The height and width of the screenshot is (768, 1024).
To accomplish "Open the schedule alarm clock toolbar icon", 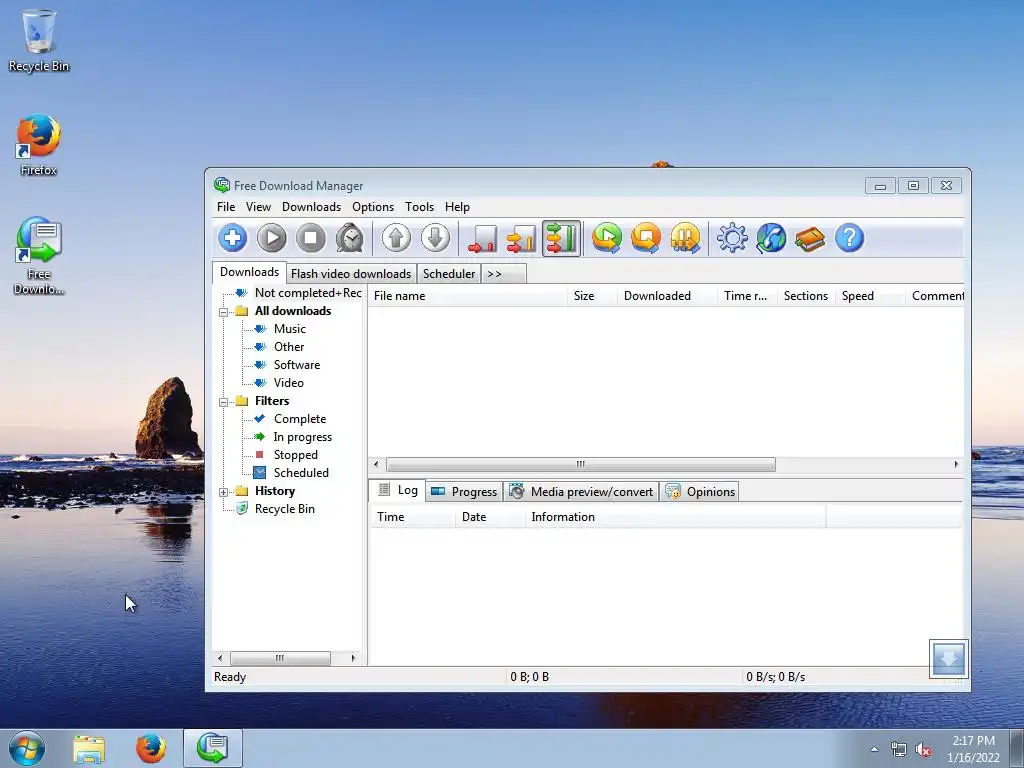I will 350,238.
